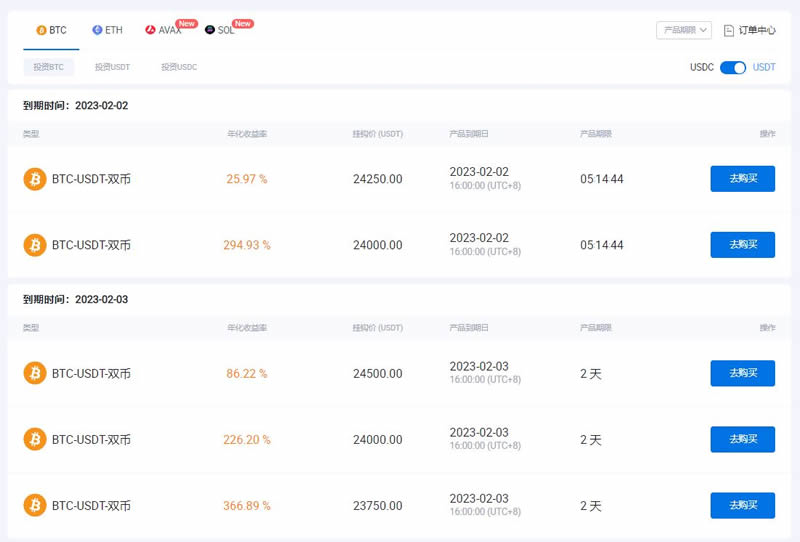The height and width of the screenshot is (542, 800).
Task: Open the 订单中心 link
Action: [756, 30]
